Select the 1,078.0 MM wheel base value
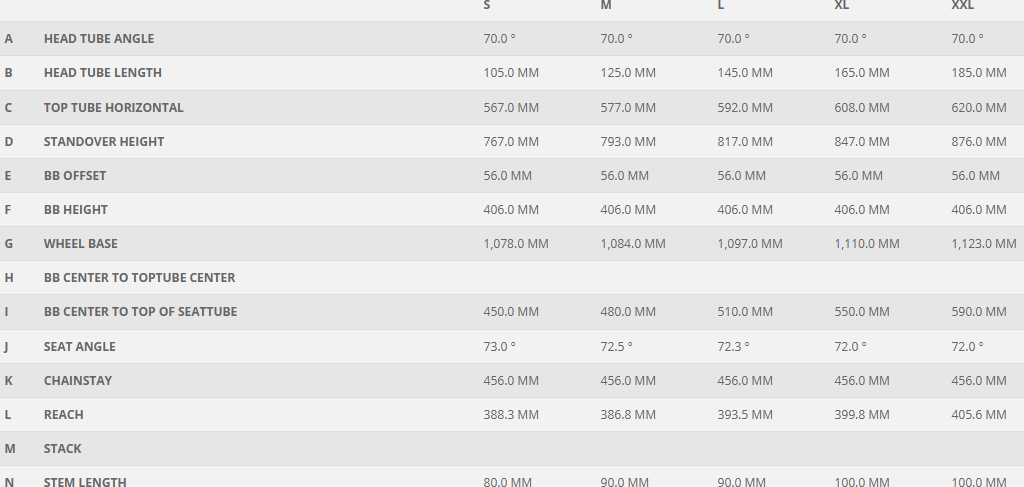The height and width of the screenshot is (487, 1024). (x=515, y=244)
